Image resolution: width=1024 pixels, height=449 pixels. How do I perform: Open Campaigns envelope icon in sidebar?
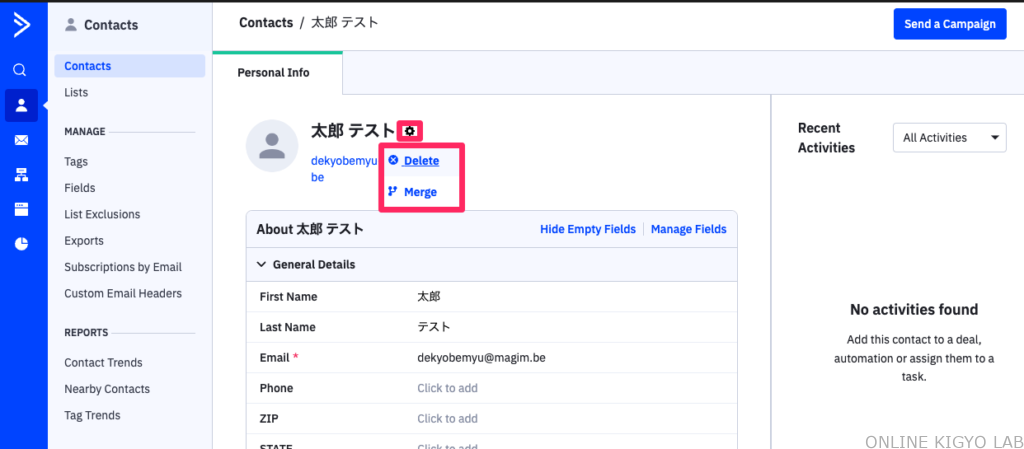pyautogui.click(x=21, y=140)
